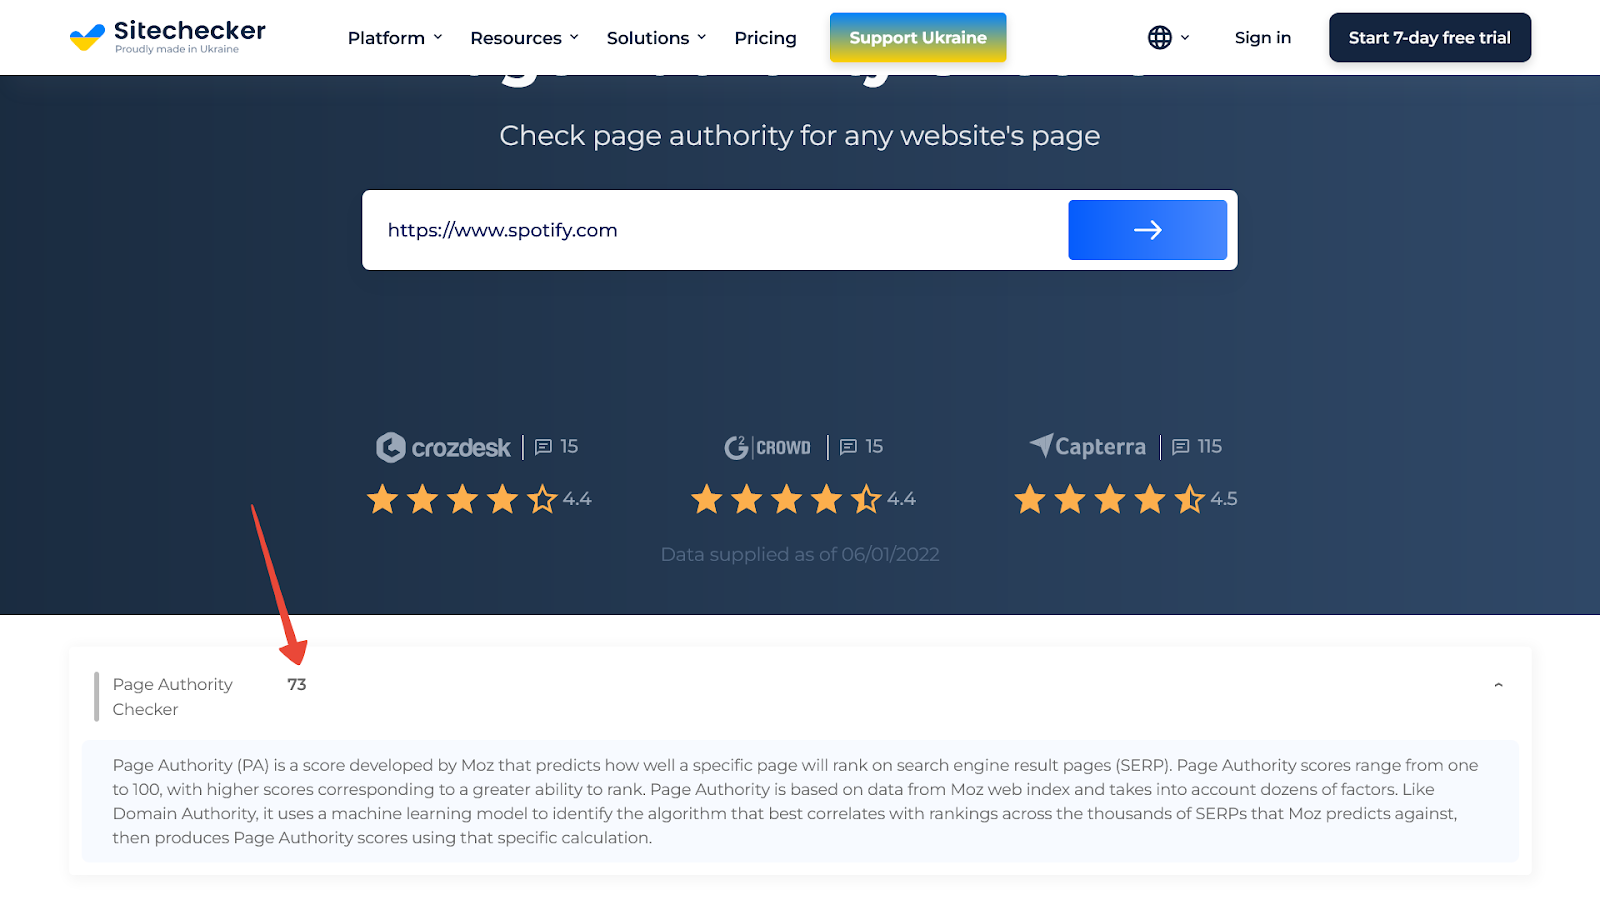This screenshot has width=1600, height=900.
Task: Click the 'Check page authority' subtitle
Action: 800,136
